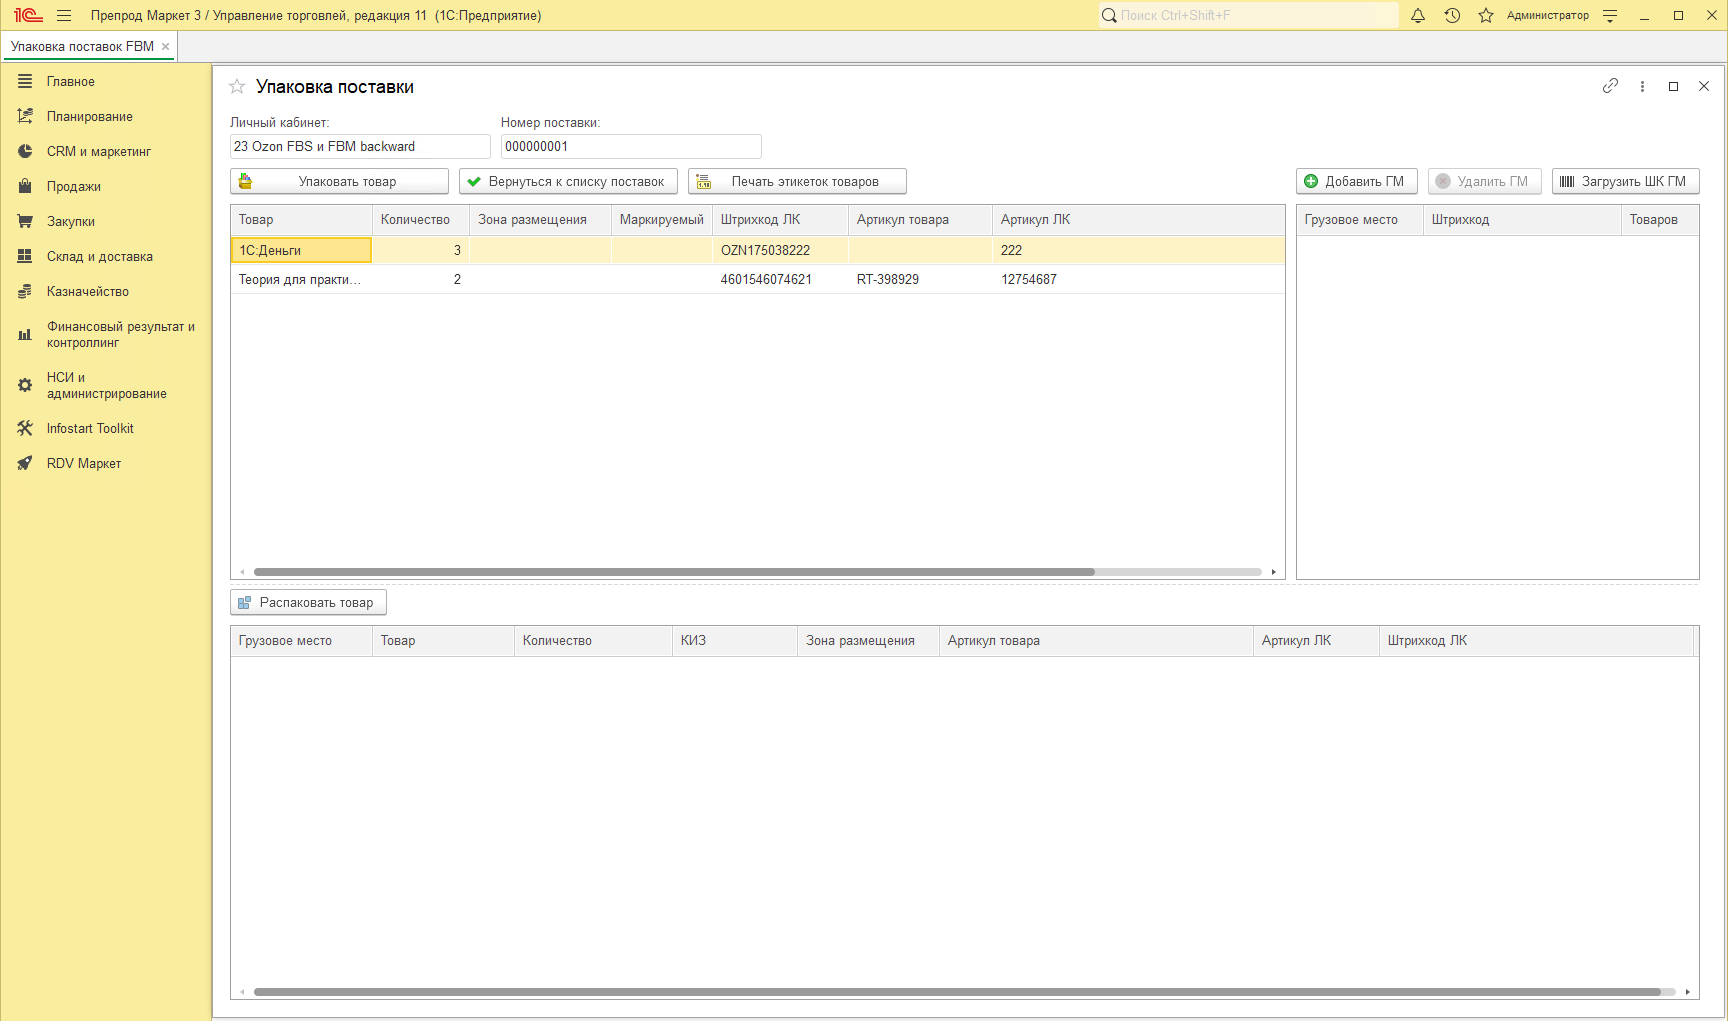Viewport: 1728px width, 1021px height.
Task: Open the notifications bell icon
Action: (x=1417, y=15)
